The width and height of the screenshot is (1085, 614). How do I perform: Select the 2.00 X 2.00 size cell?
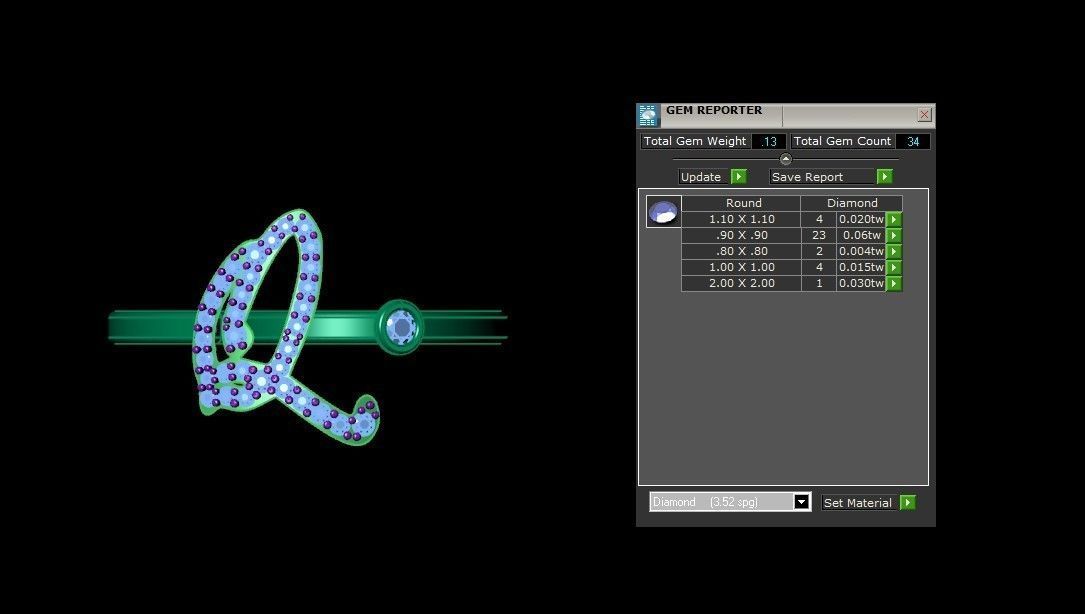coord(741,283)
